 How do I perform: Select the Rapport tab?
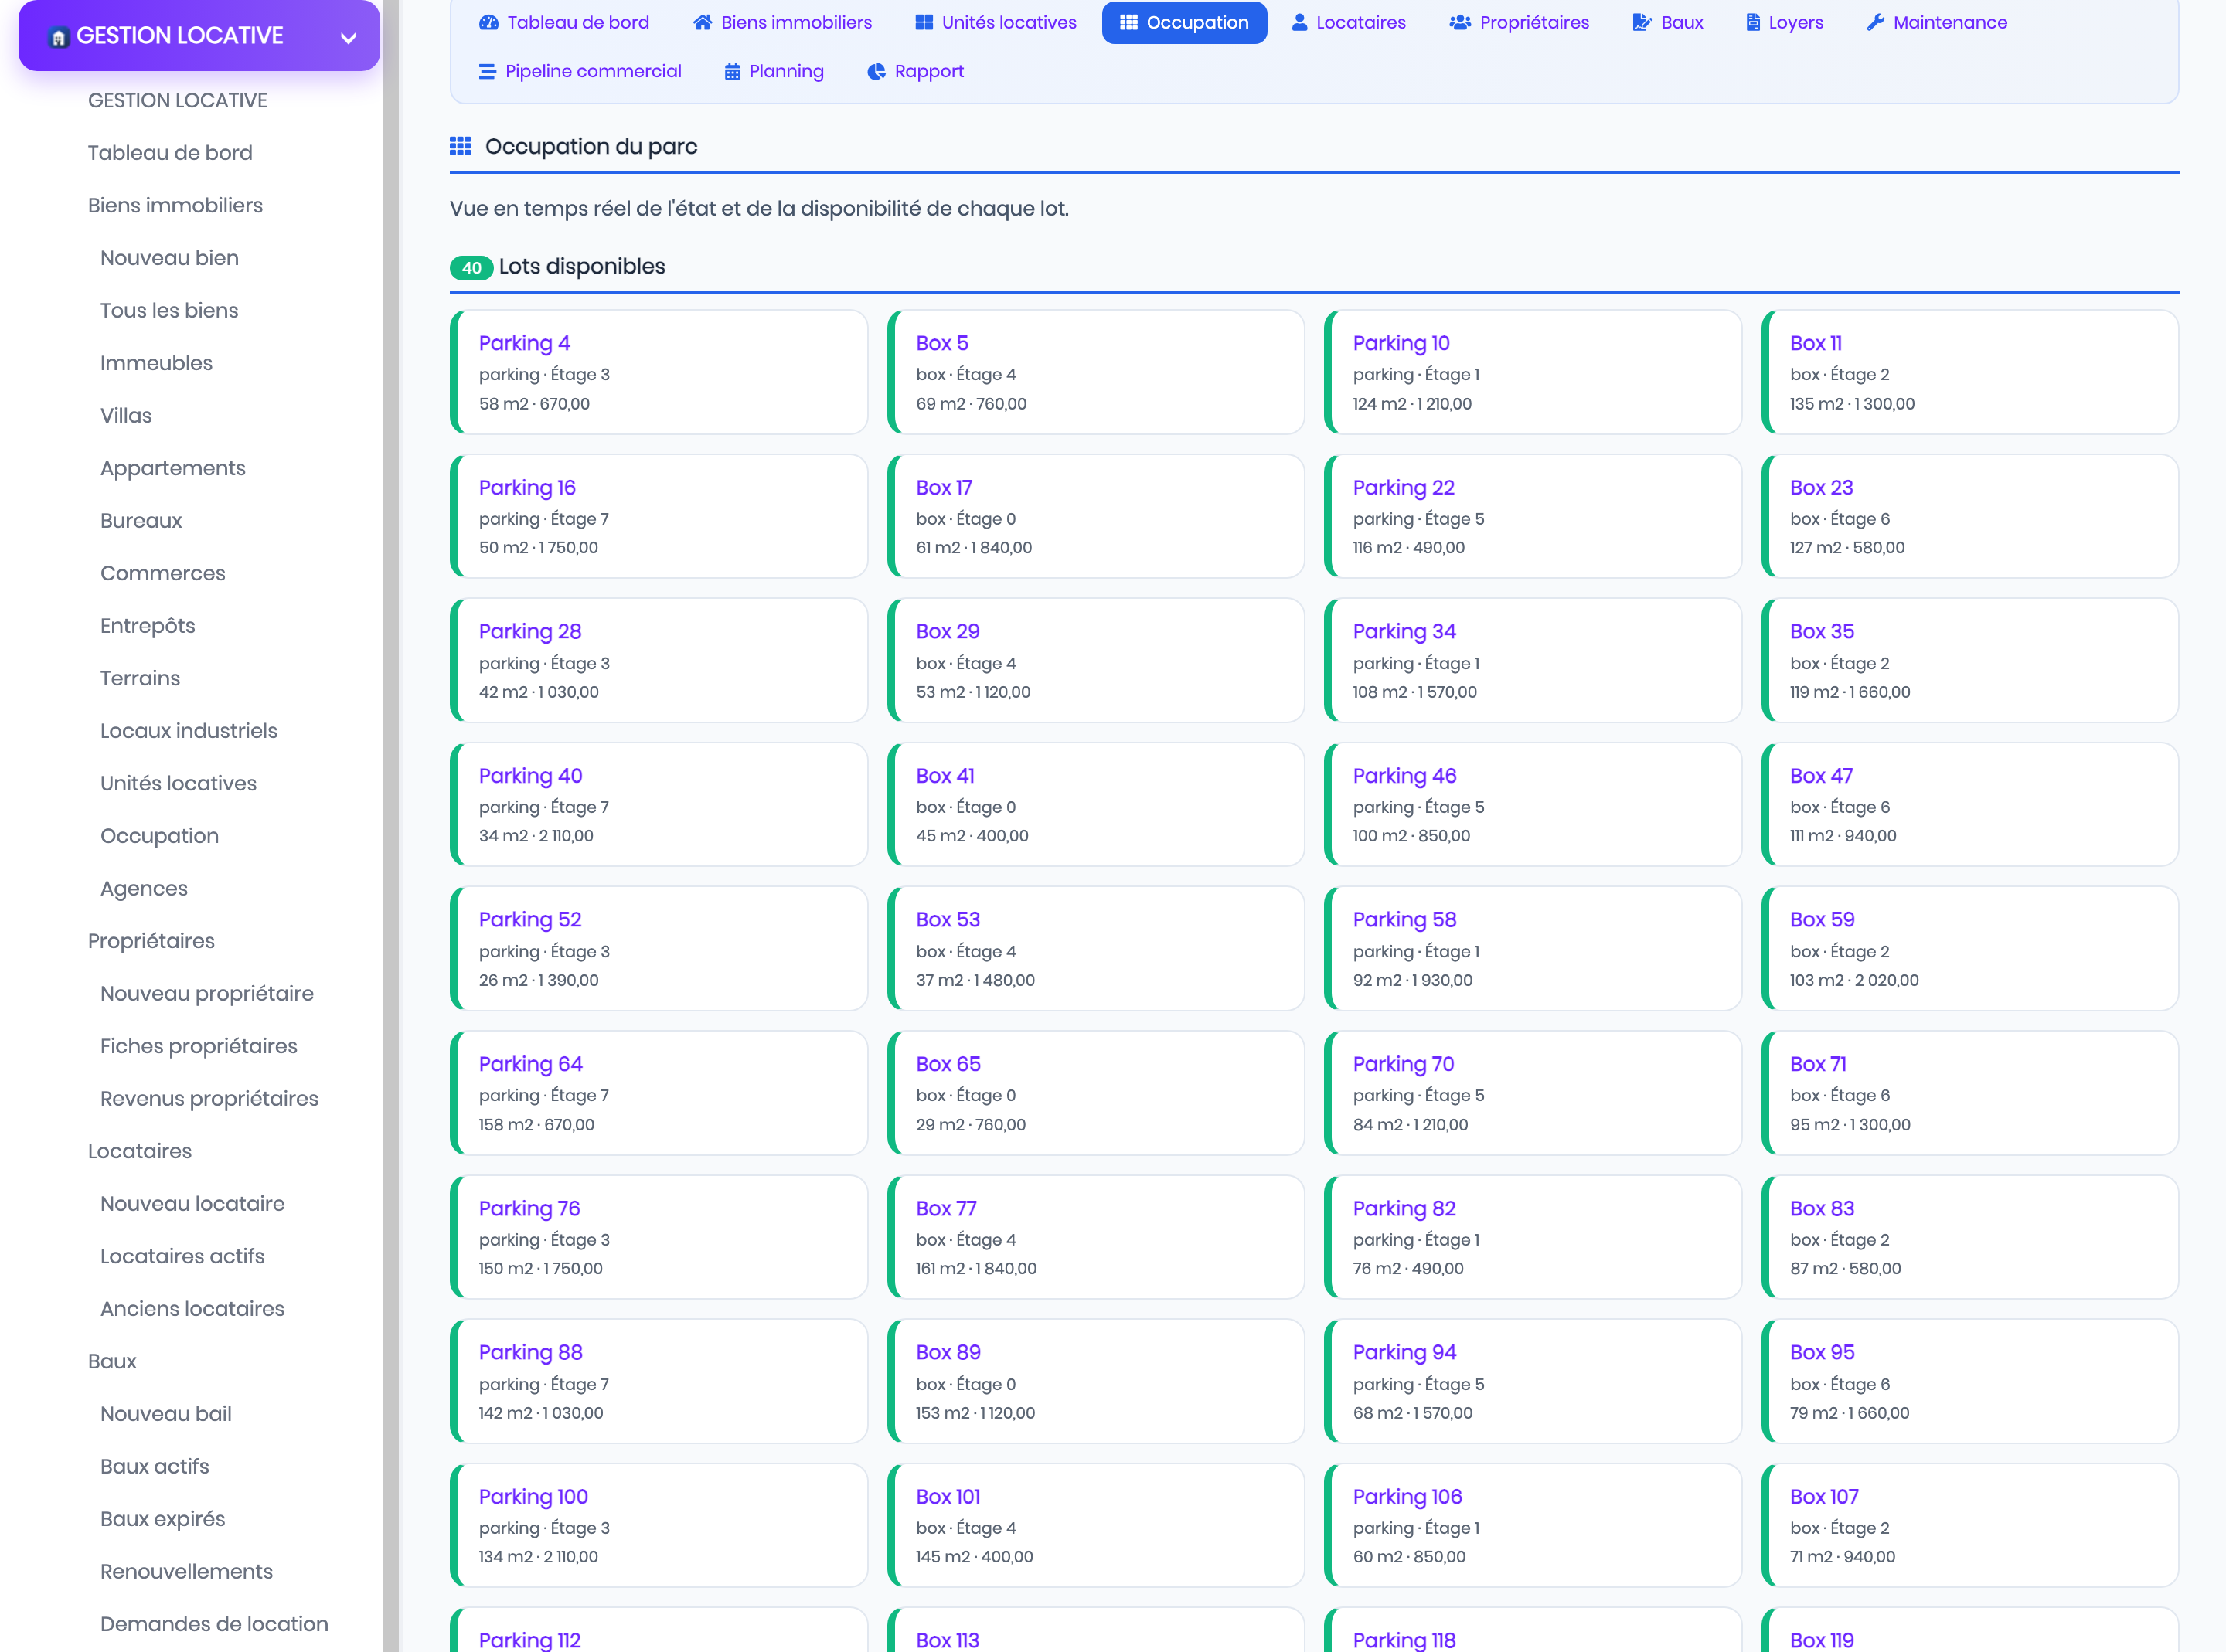915,71
